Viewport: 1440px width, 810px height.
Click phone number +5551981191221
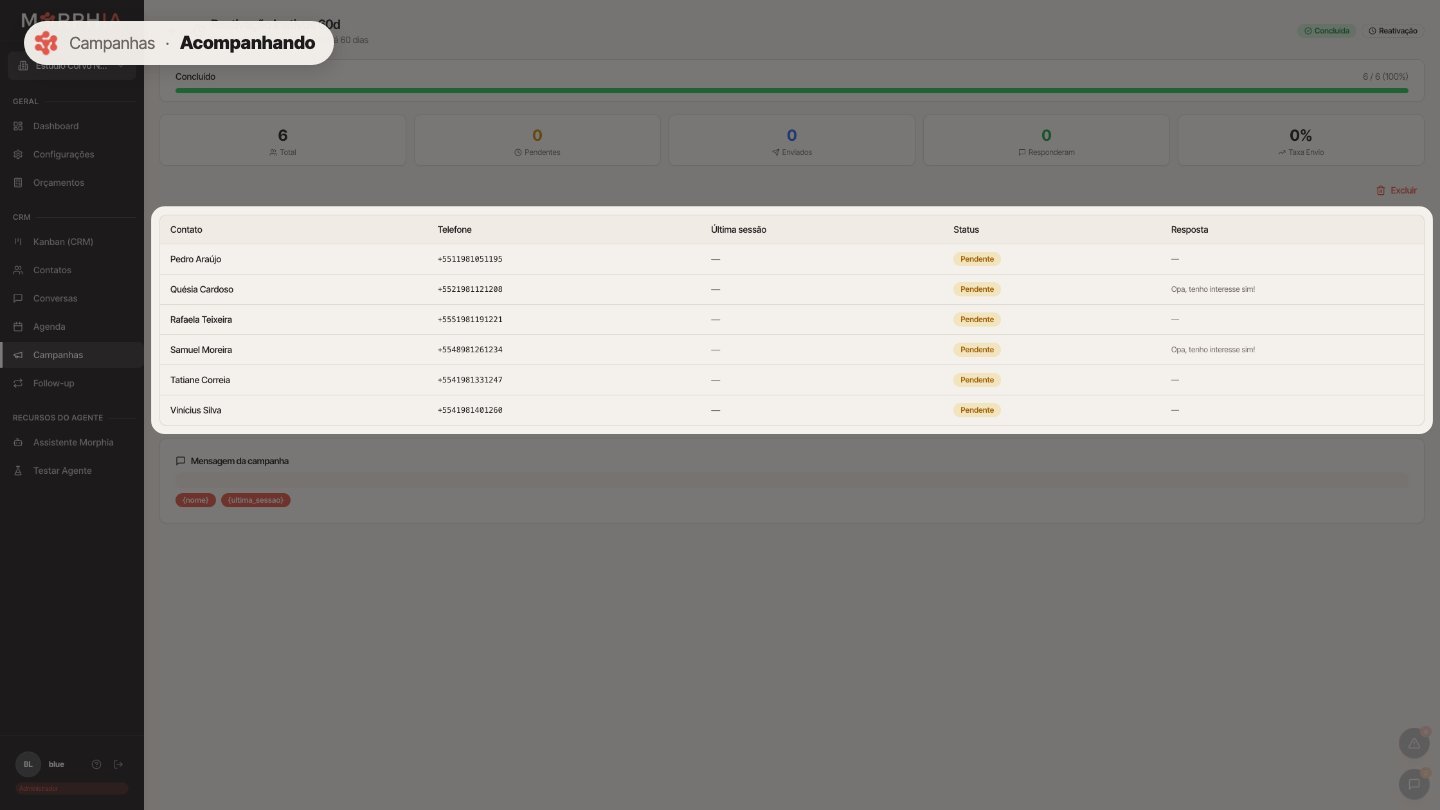pos(470,320)
